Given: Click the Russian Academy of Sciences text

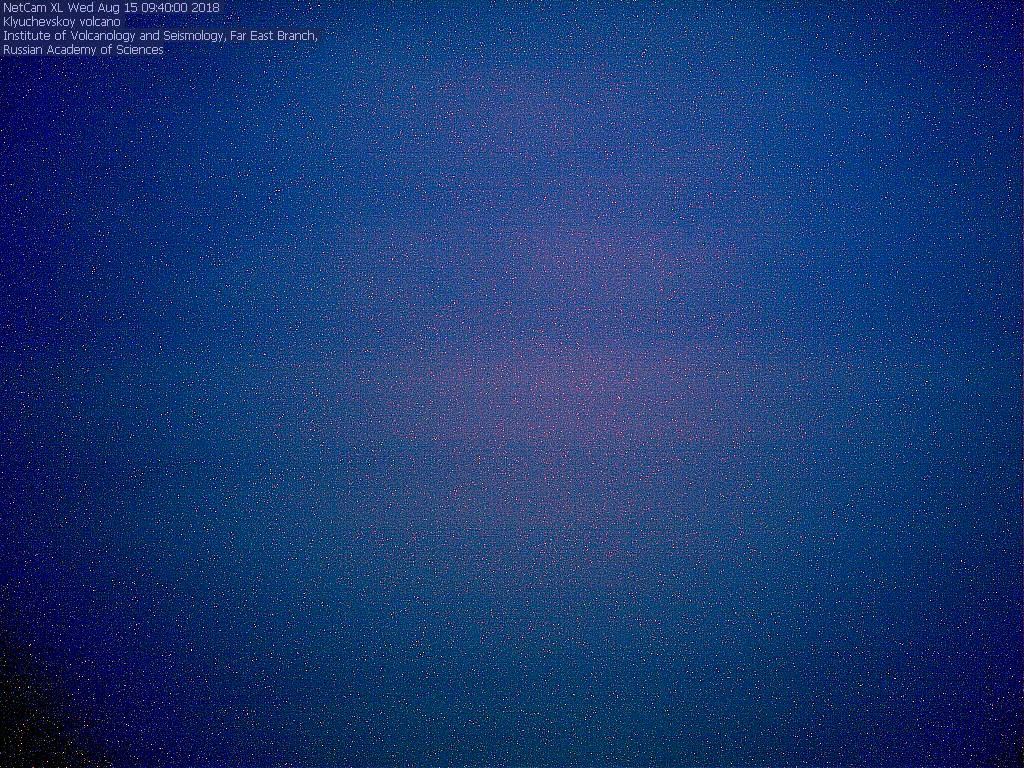Looking at the screenshot, I should click(84, 50).
